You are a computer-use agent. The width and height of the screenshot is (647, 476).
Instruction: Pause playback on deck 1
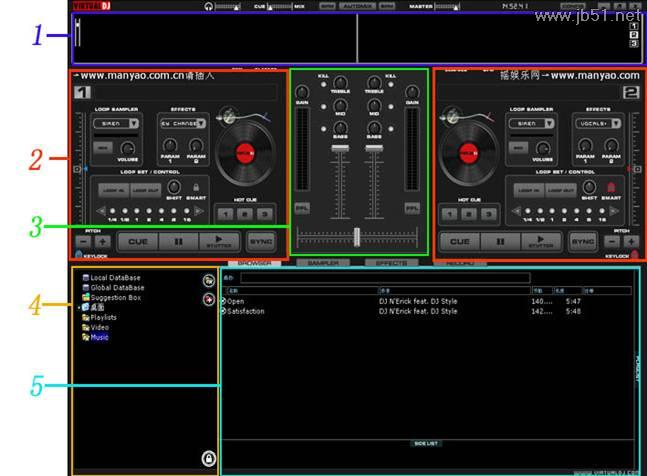[x=178, y=242]
